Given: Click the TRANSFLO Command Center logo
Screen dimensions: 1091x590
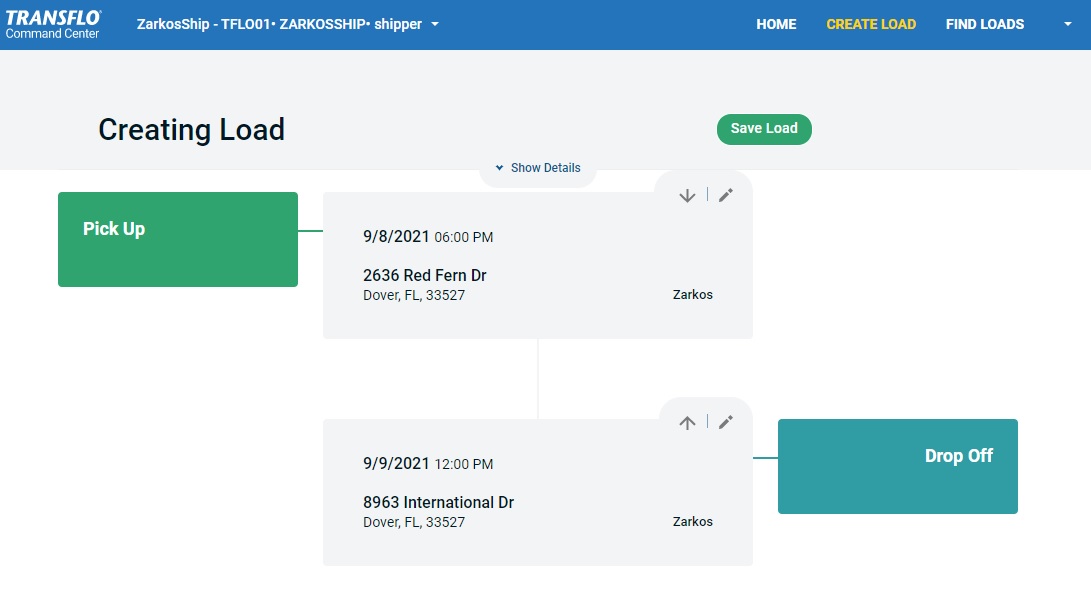Looking at the screenshot, I should (52, 24).
